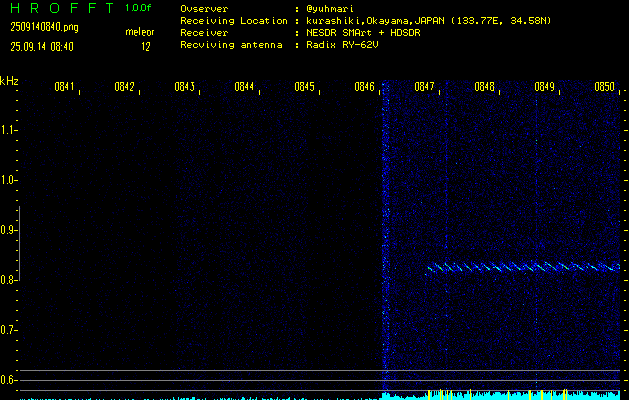Click the 0843 time marker

185,87
